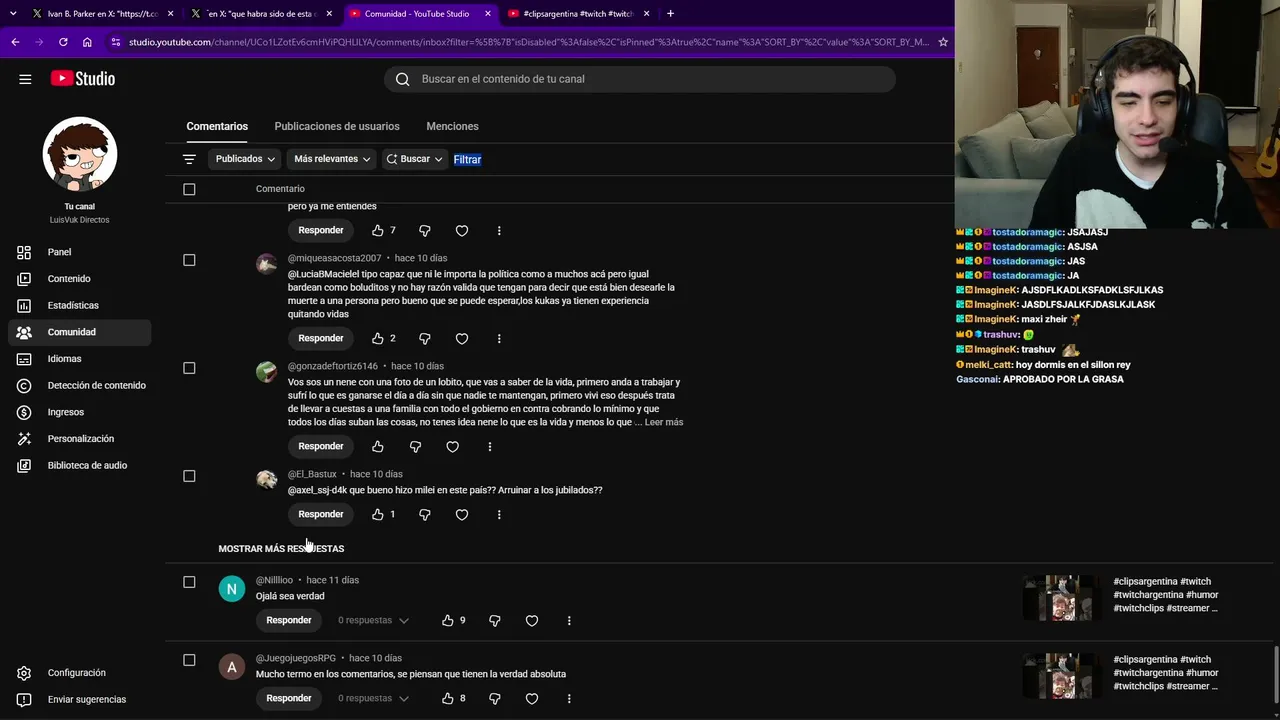Reply to @JuegojuegosRPG with Responder
Screen dimensions: 1280x720
click(289, 698)
